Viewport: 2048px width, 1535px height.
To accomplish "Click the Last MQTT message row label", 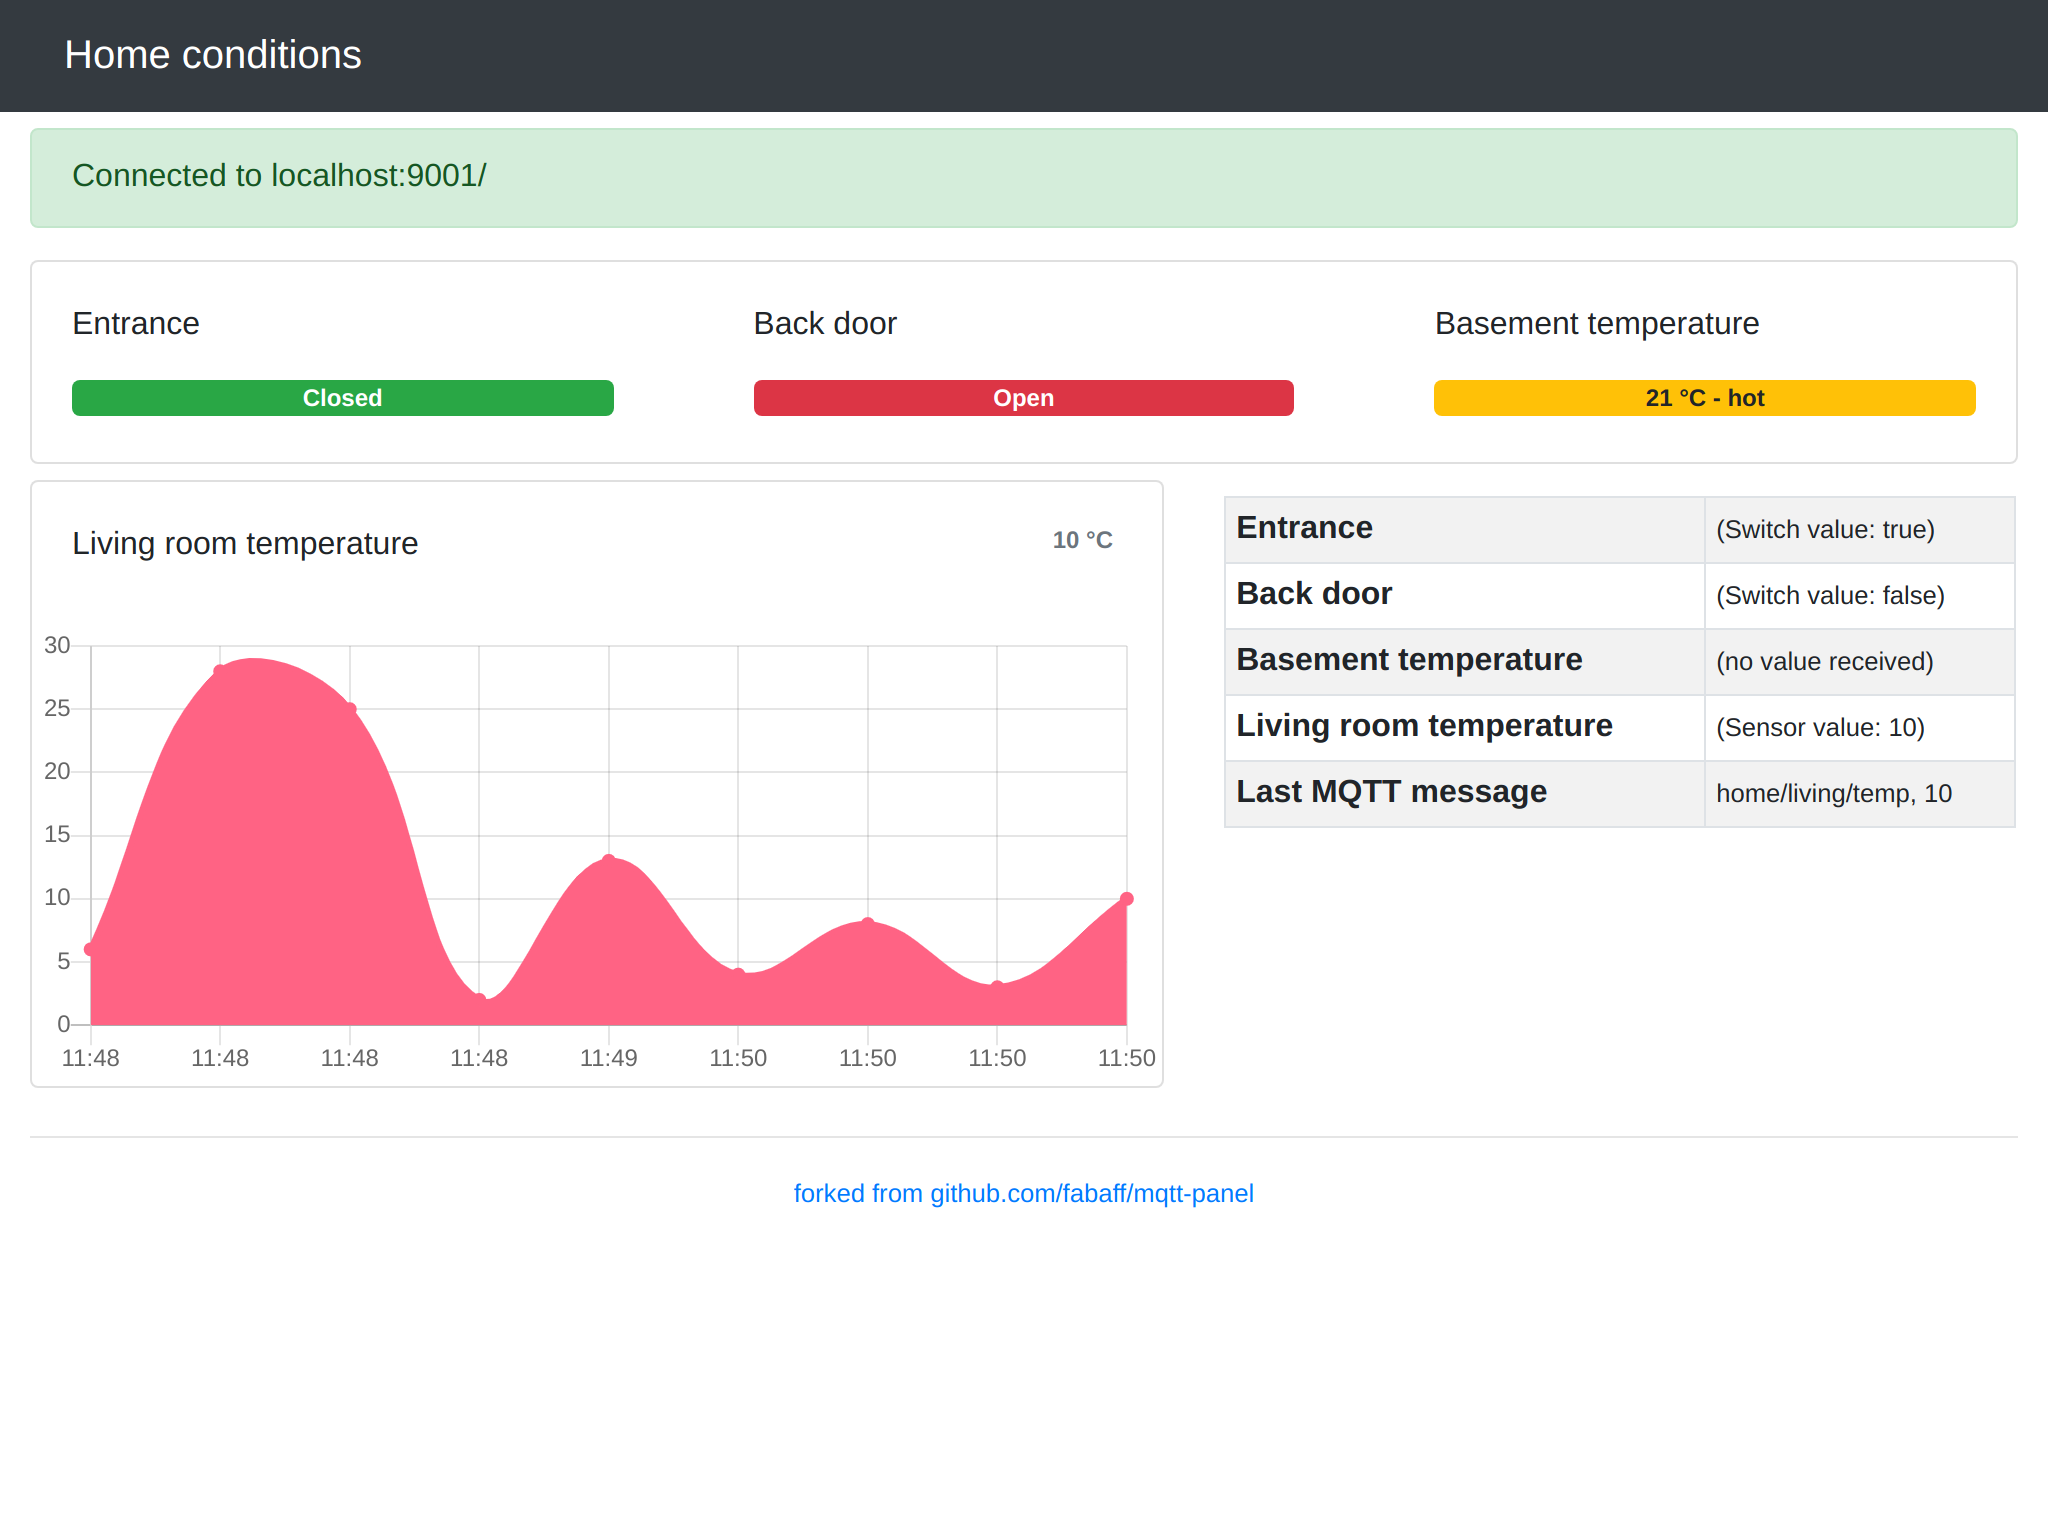I will click(x=1391, y=792).
